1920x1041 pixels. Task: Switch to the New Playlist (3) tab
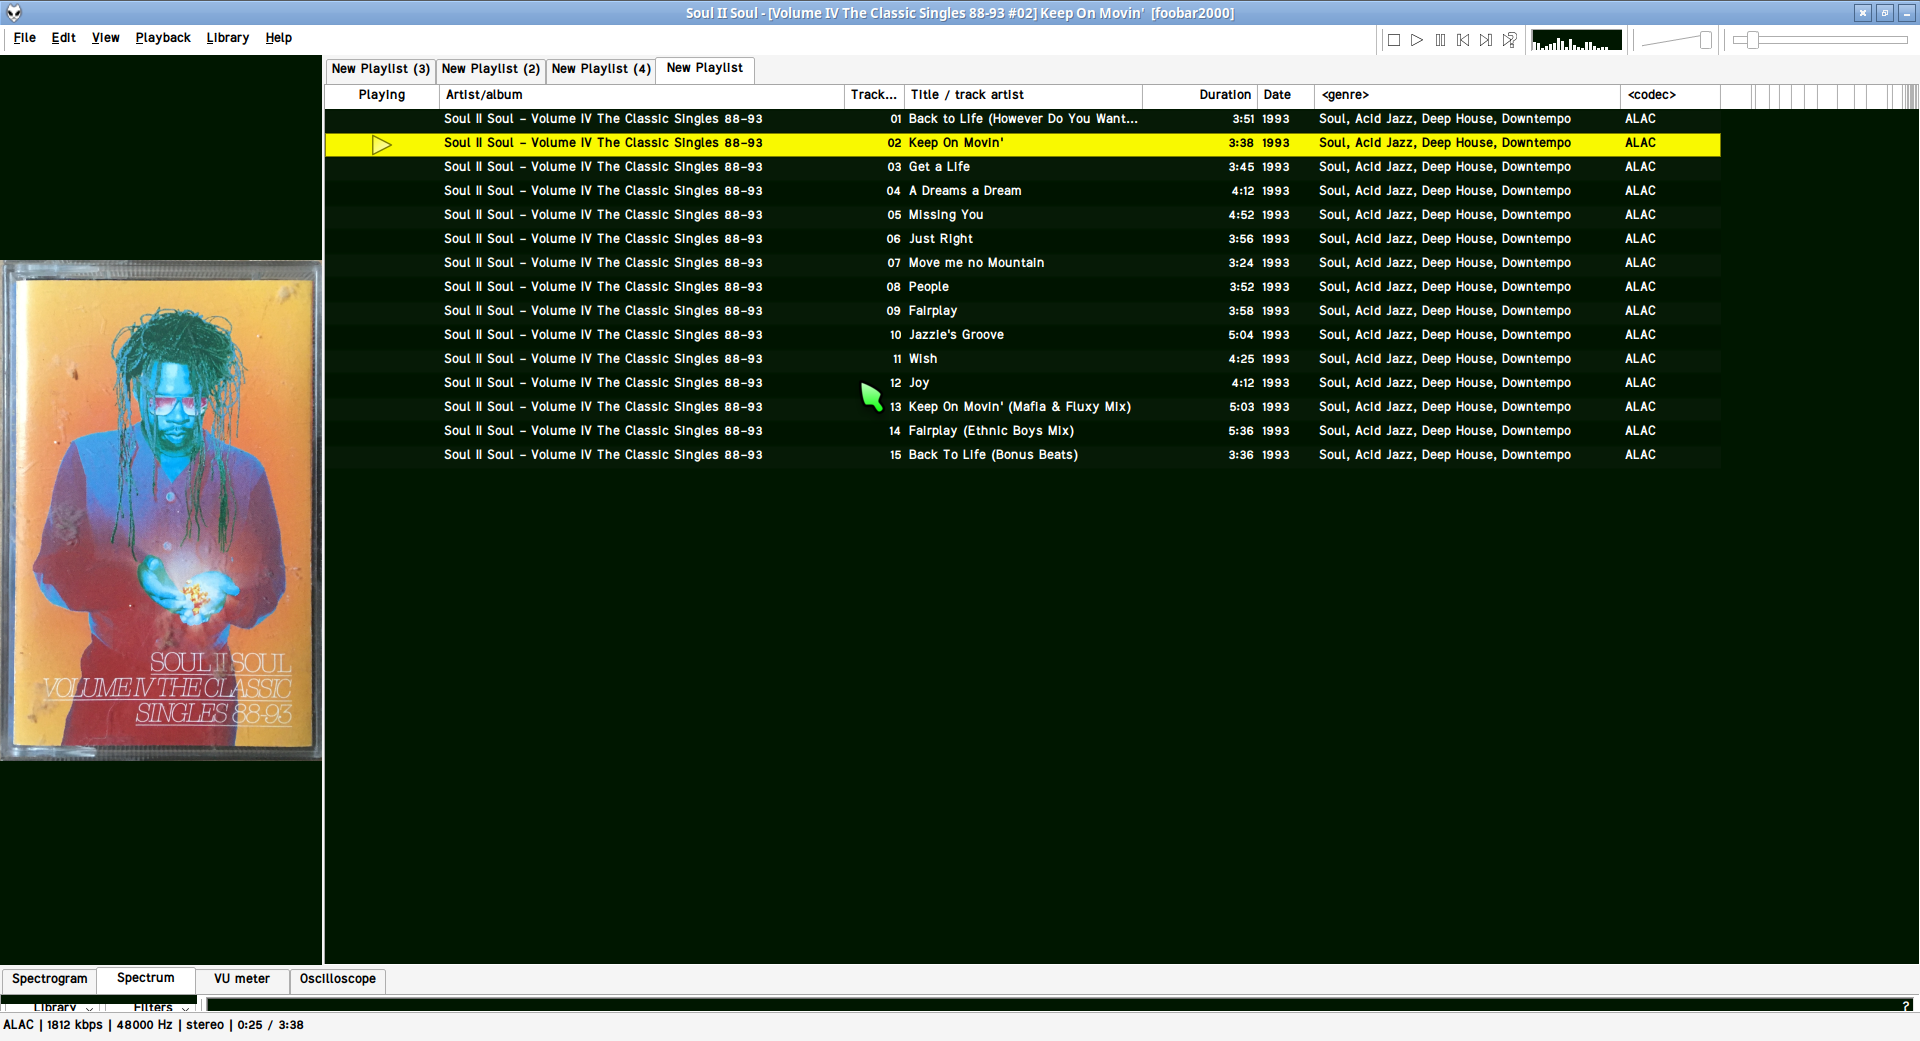coord(381,69)
